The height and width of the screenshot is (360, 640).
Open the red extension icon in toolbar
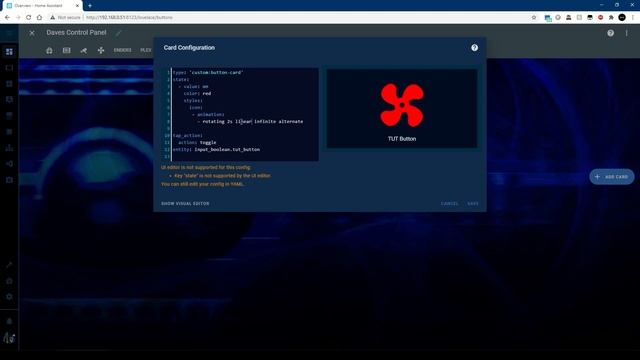click(600, 18)
